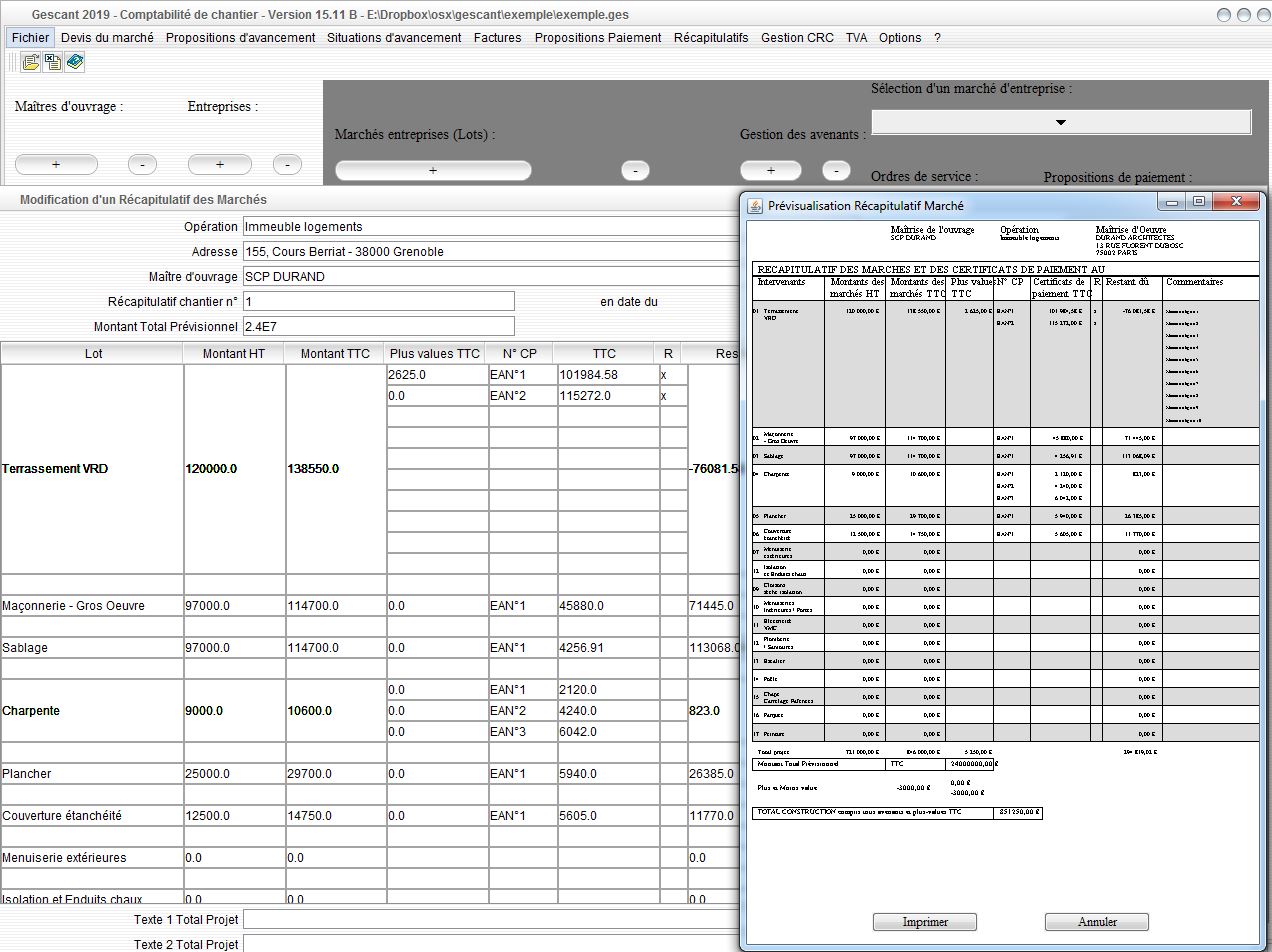This screenshot has height=952, width=1272.
Task: Open the Récapitulatifs menu
Action: (711, 38)
